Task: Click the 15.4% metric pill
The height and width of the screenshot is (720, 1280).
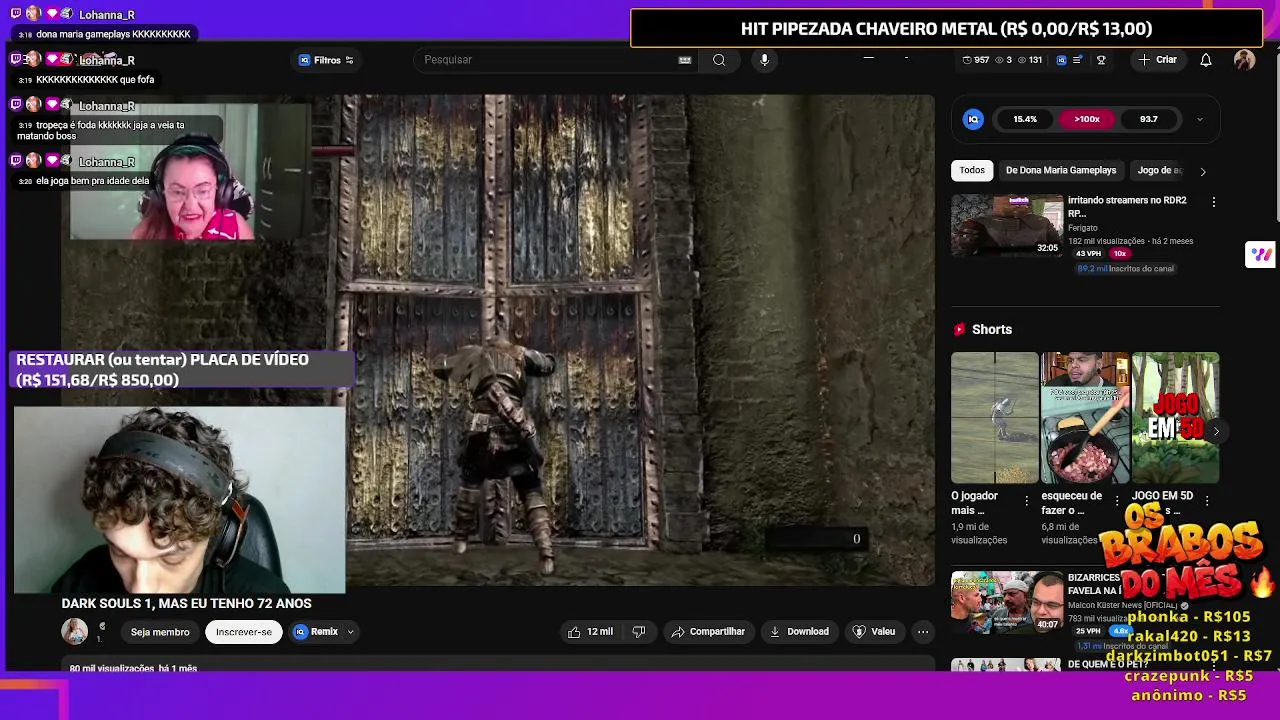Action: point(1025,119)
